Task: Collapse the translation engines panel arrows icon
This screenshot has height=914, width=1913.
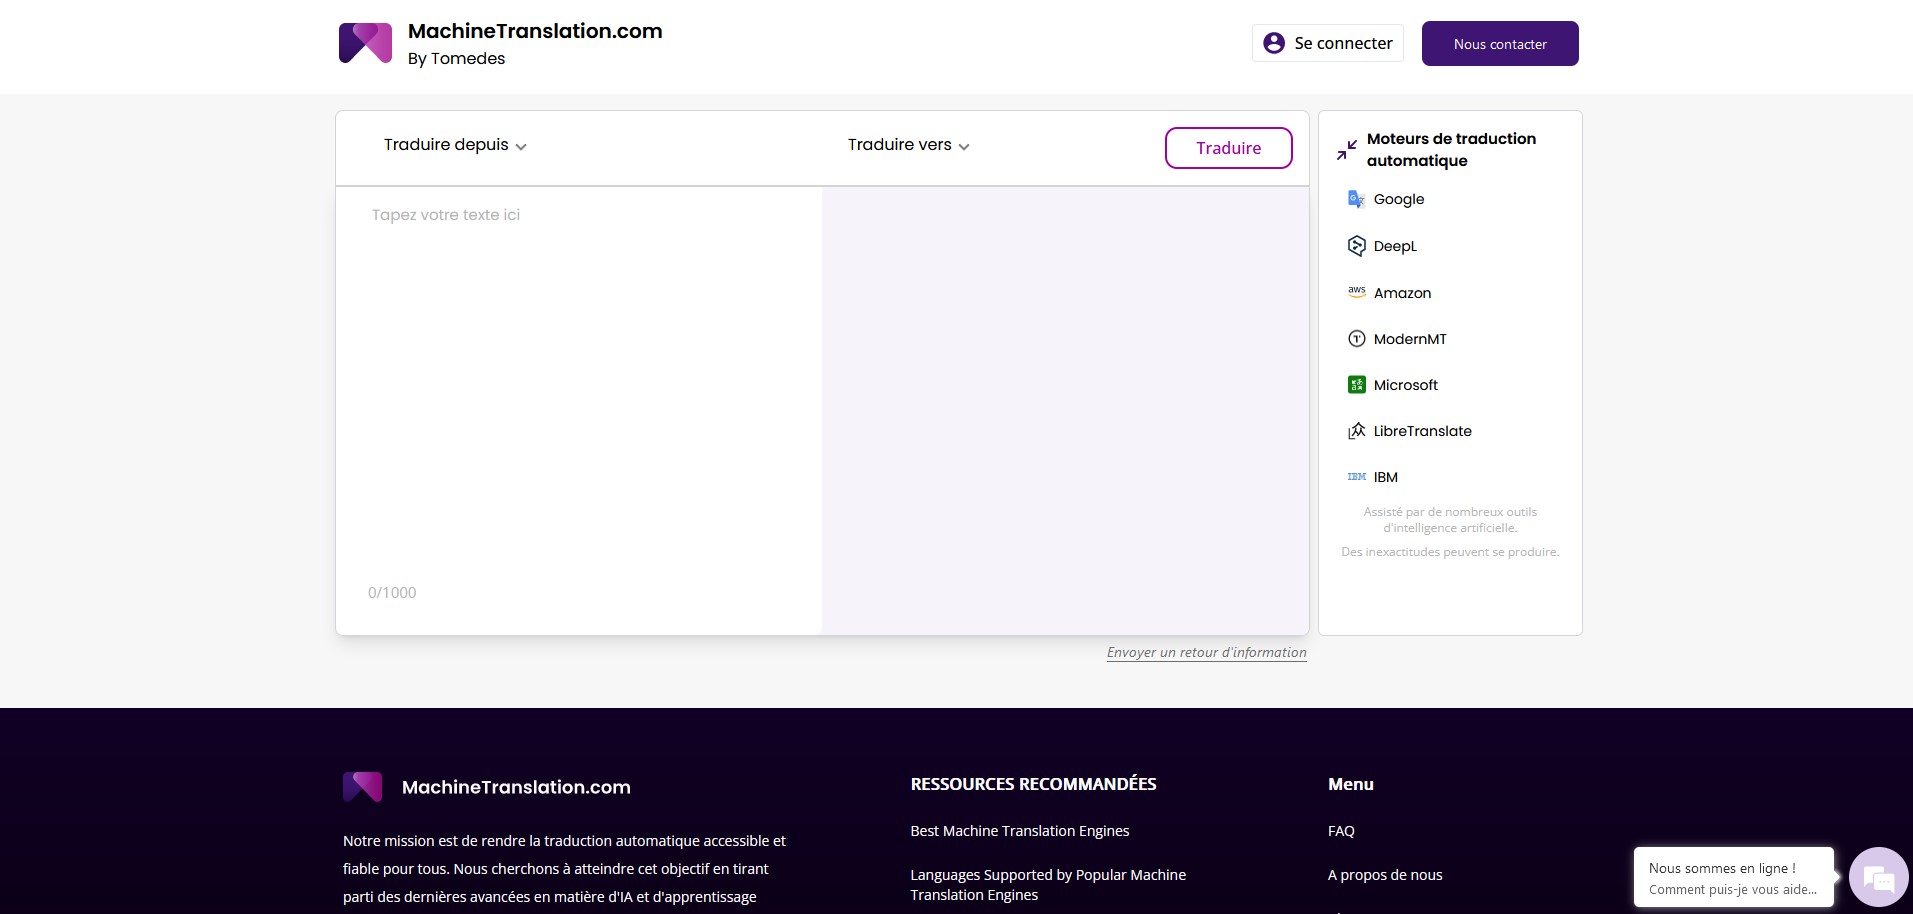Action: (x=1347, y=150)
